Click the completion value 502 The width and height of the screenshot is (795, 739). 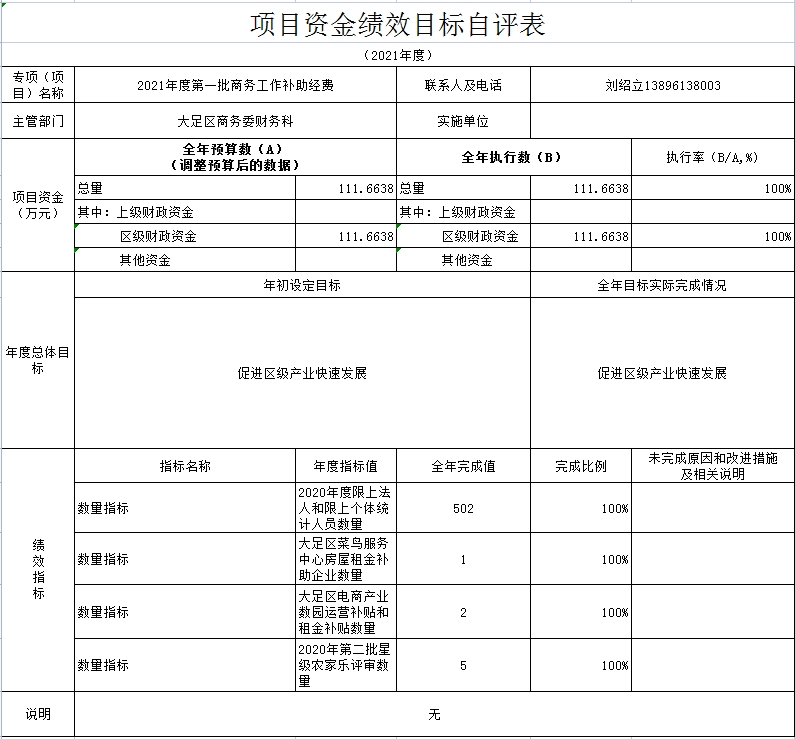(x=463, y=507)
